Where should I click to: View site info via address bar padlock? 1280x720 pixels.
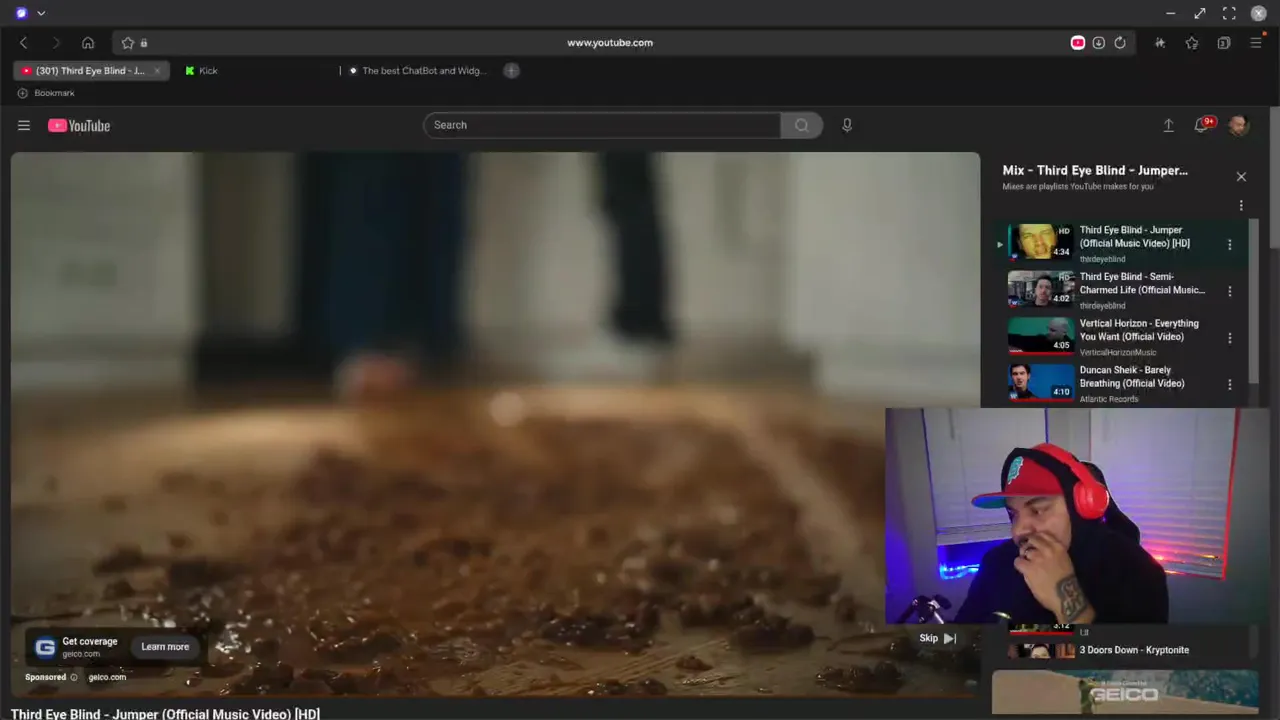point(144,43)
